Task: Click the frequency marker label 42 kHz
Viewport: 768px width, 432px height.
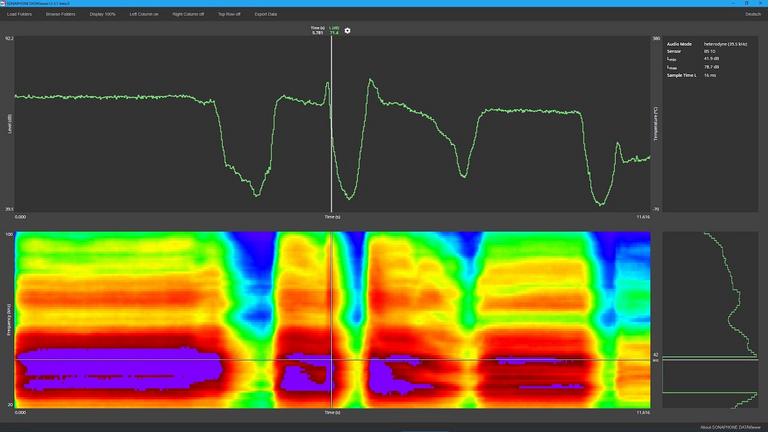Action: [x=656, y=355]
